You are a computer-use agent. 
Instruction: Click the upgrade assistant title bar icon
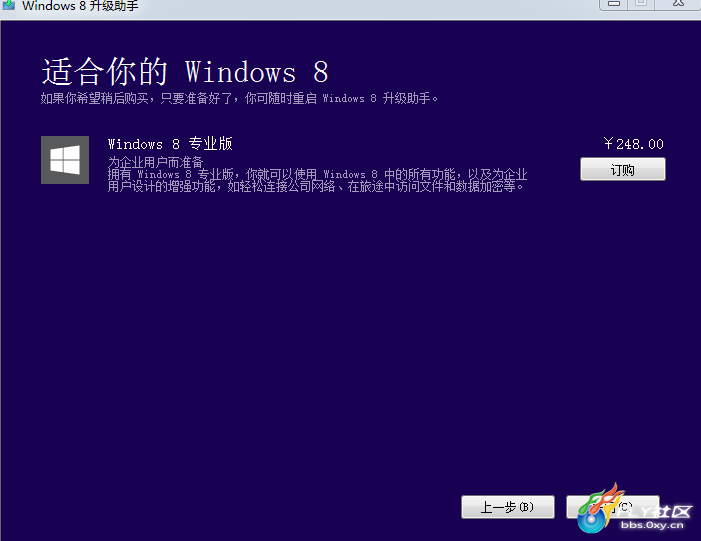[x=8, y=5]
